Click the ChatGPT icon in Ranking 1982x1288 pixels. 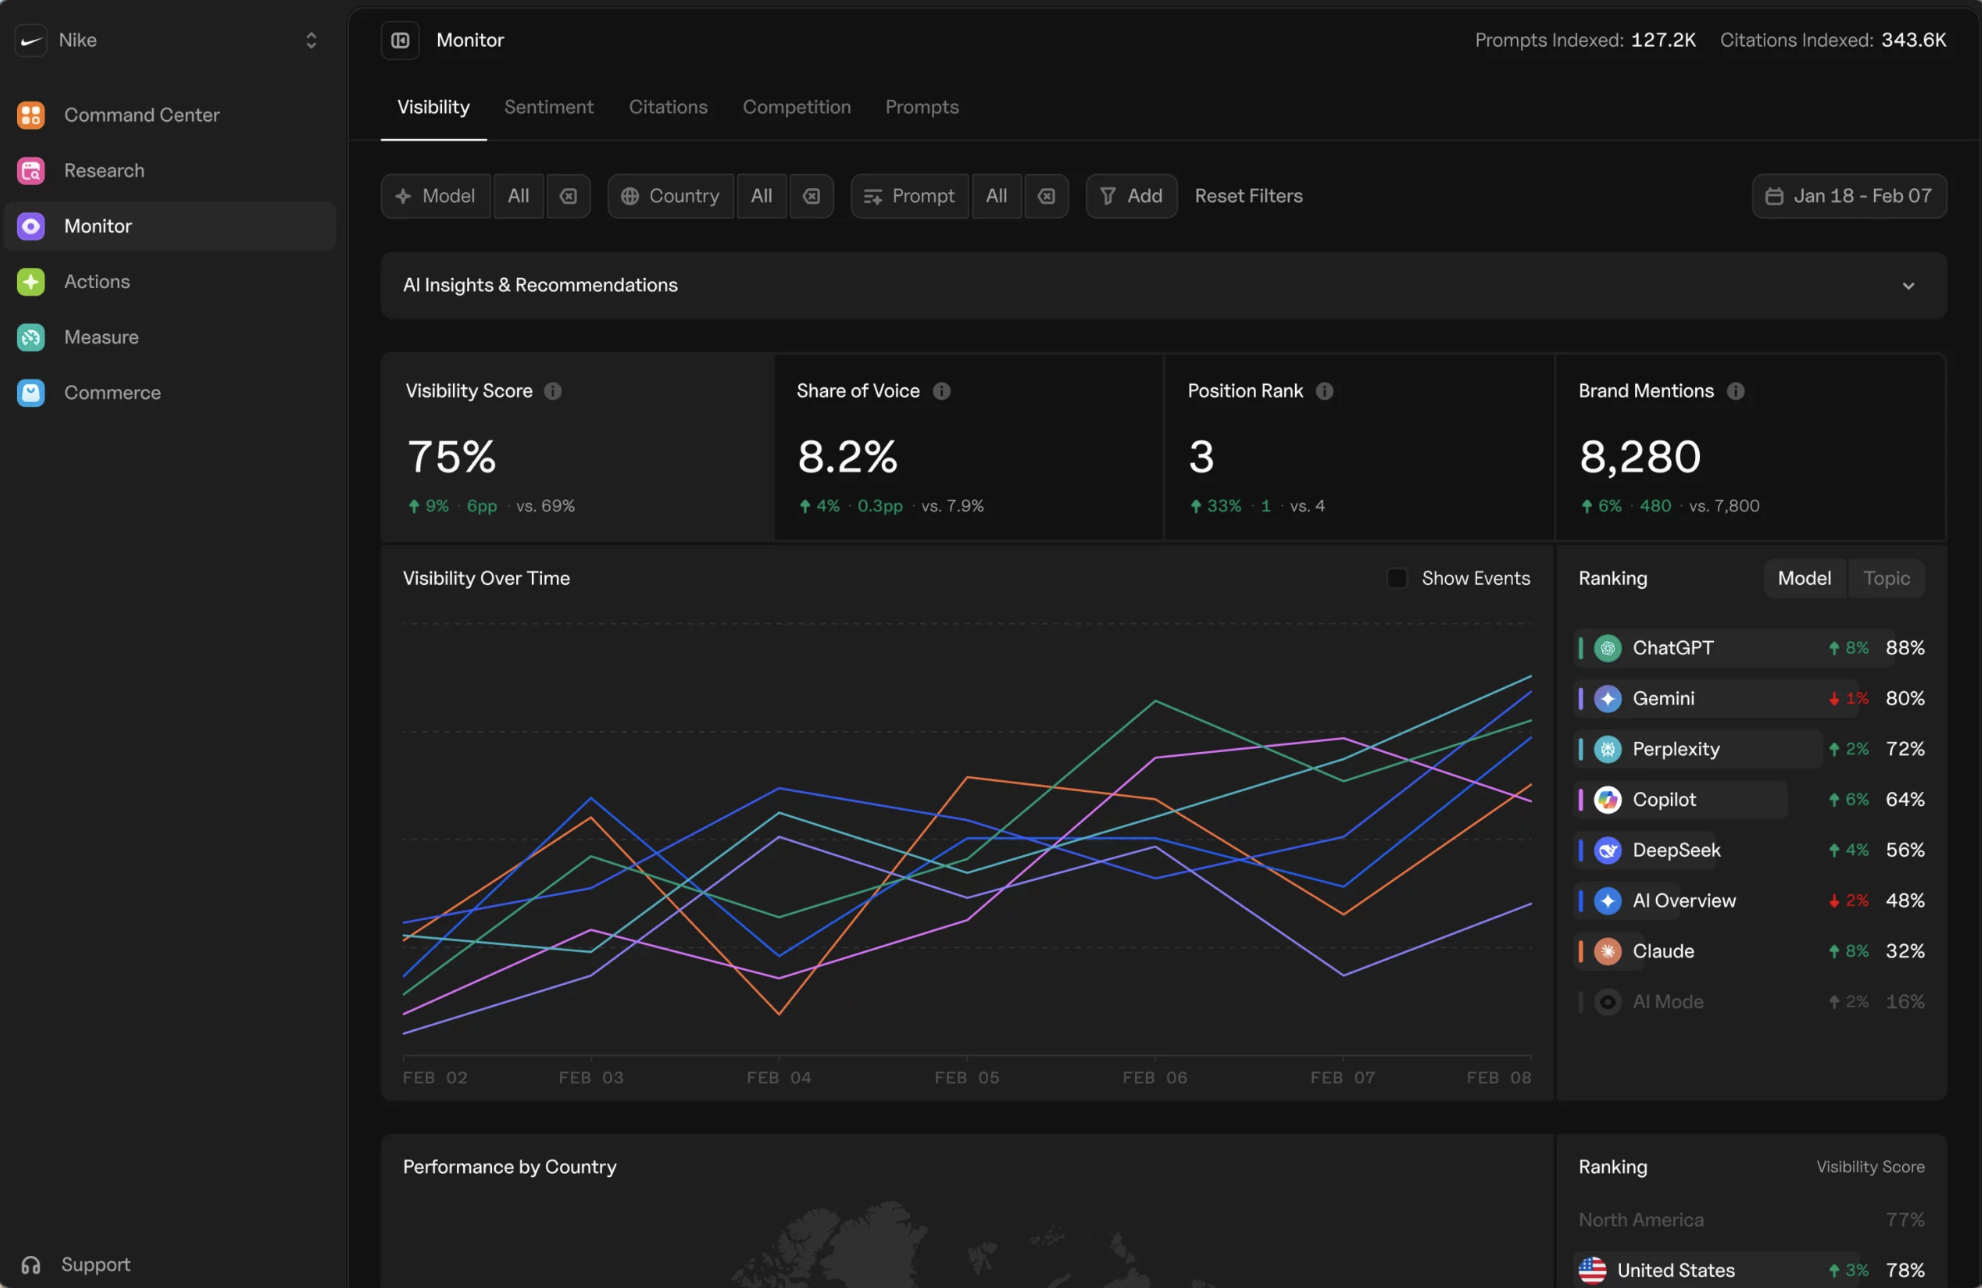coord(1608,648)
